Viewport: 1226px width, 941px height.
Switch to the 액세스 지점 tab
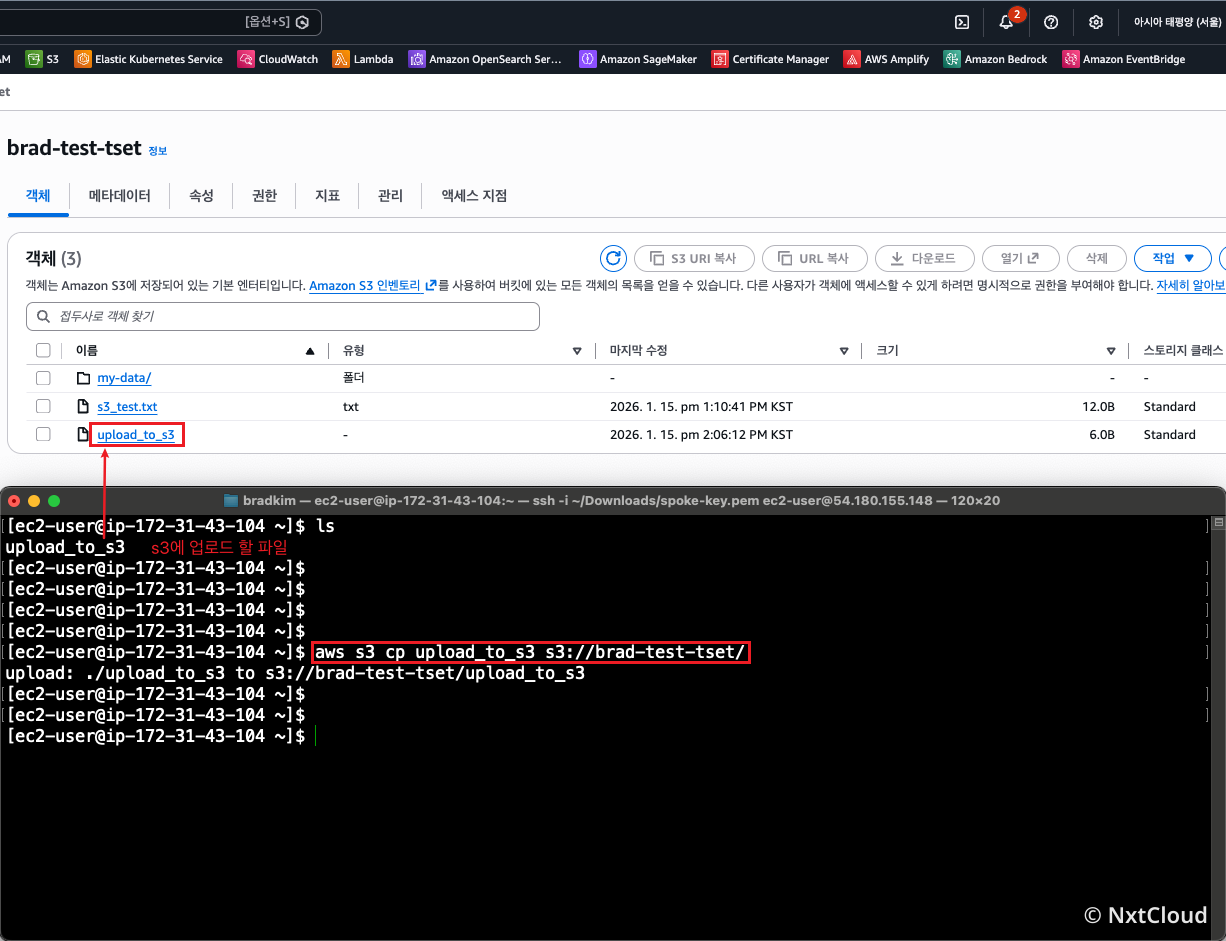[474, 196]
